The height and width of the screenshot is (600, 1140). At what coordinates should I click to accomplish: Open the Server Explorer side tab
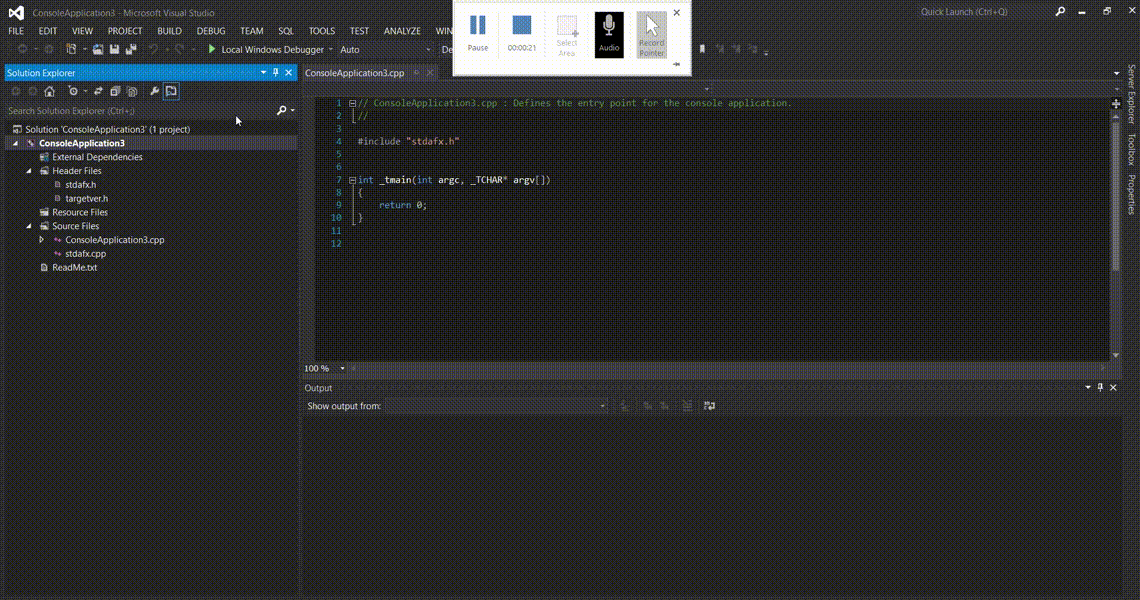[x=1131, y=95]
